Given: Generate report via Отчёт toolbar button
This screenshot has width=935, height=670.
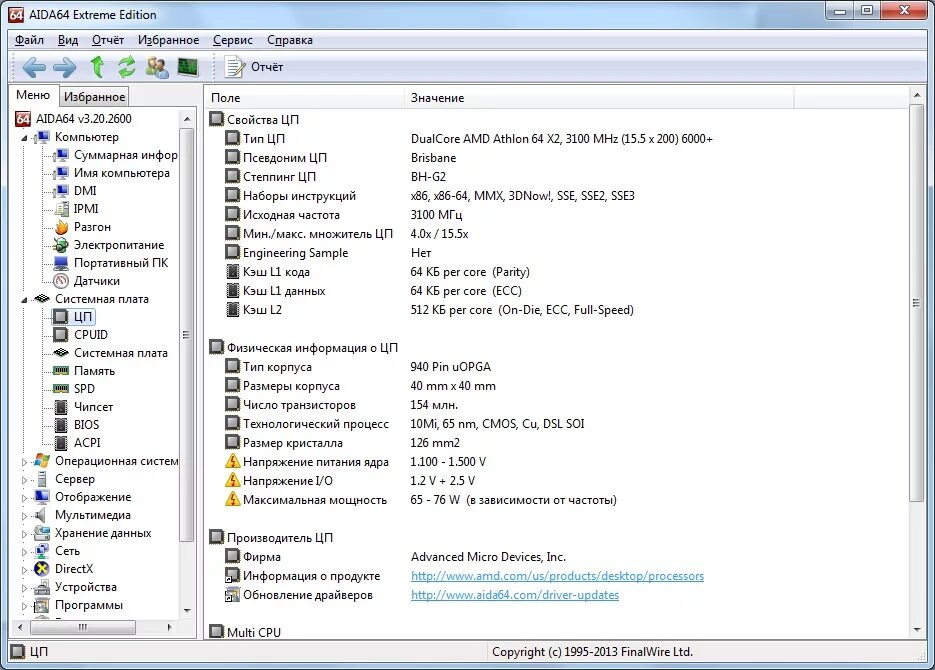Looking at the screenshot, I should point(254,67).
